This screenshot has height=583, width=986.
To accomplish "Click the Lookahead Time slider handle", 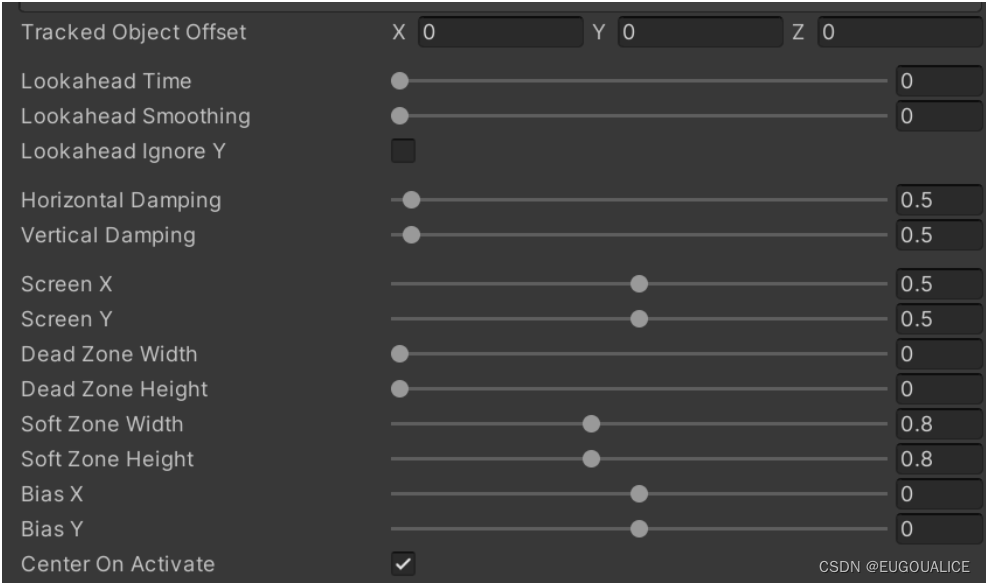I will (x=400, y=81).
